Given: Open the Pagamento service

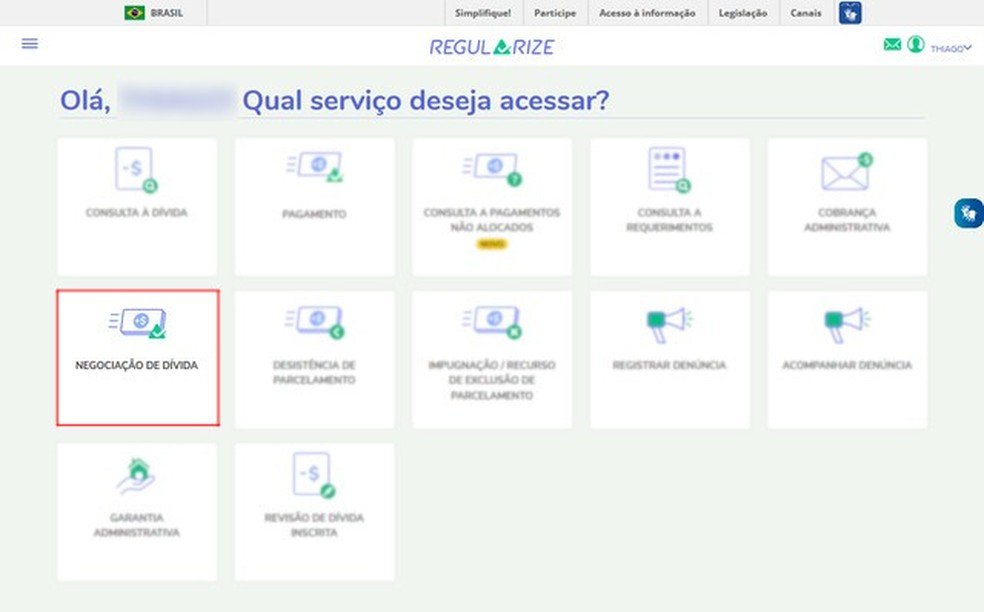Looking at the screenshot, I should [314, 207].
